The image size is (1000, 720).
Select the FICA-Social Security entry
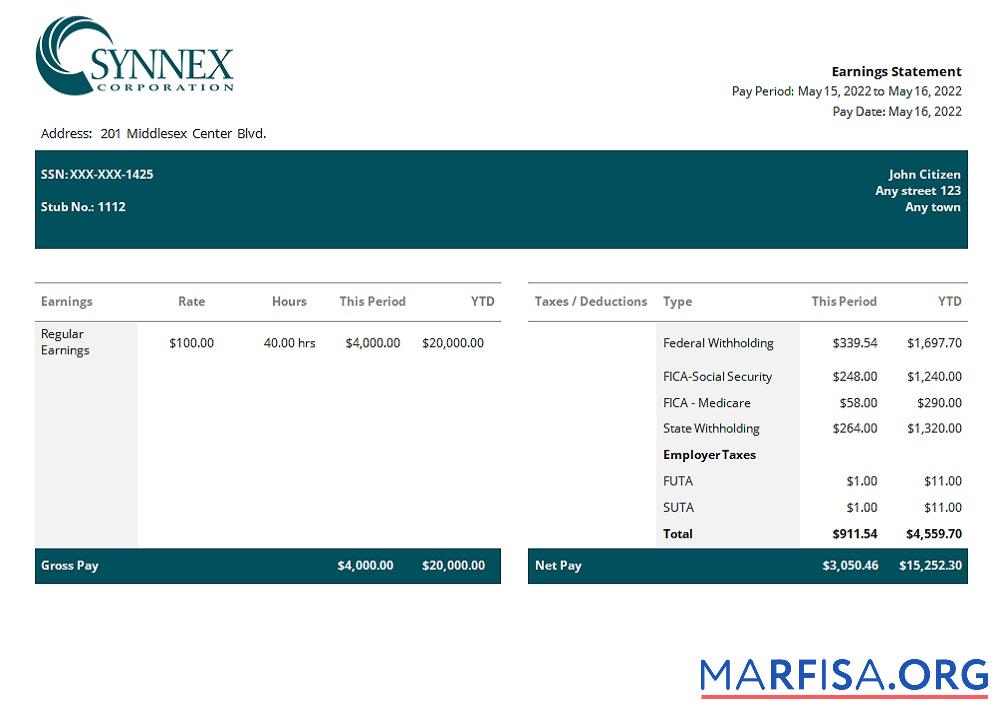[716, 376]
